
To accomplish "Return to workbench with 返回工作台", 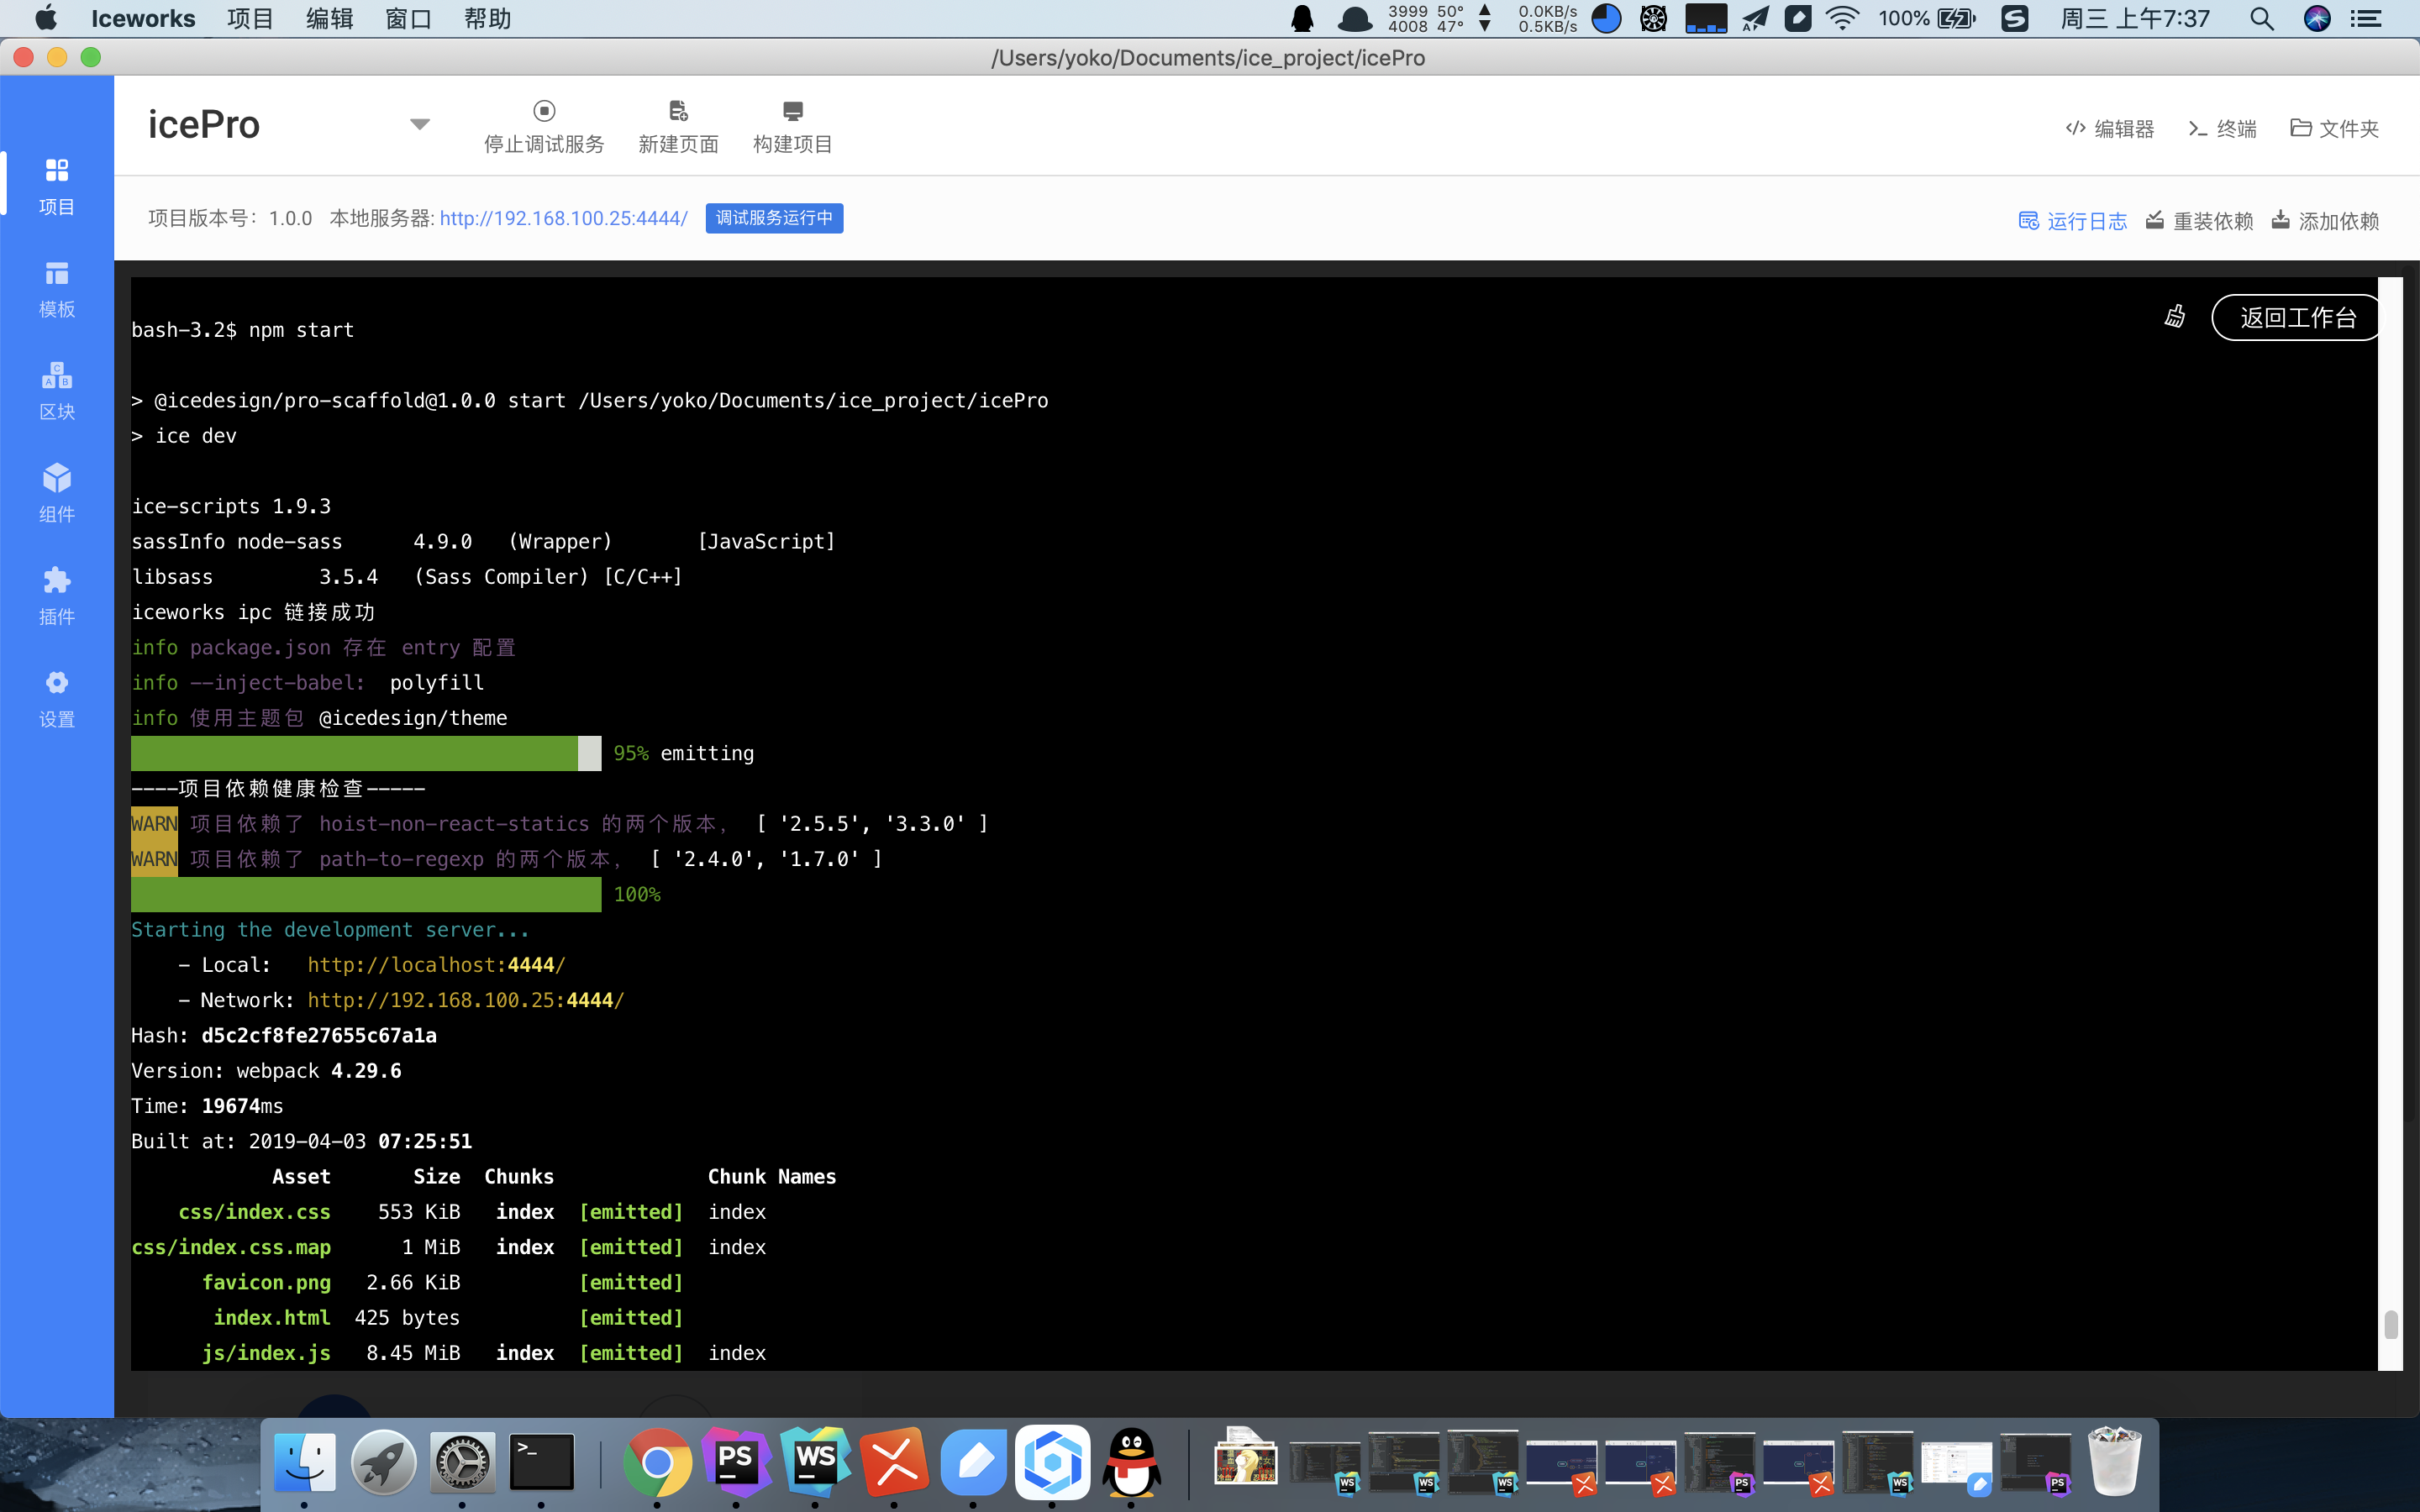I will click(x=2296, y=318).
